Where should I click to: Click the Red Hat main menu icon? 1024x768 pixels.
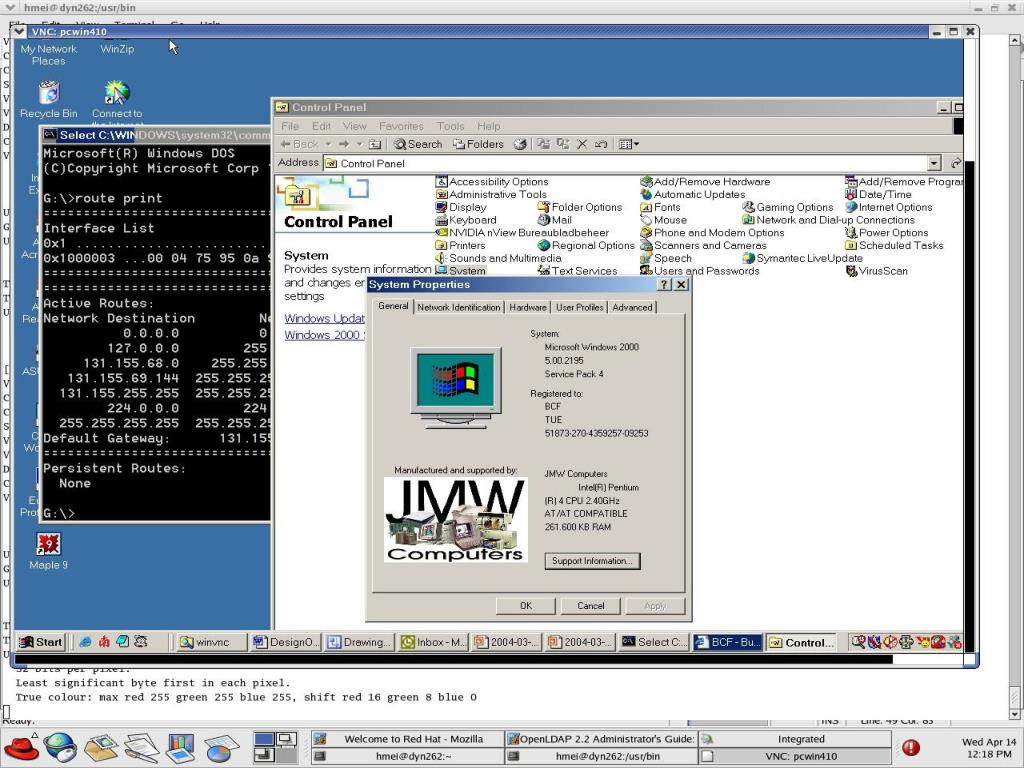(20, 747)
